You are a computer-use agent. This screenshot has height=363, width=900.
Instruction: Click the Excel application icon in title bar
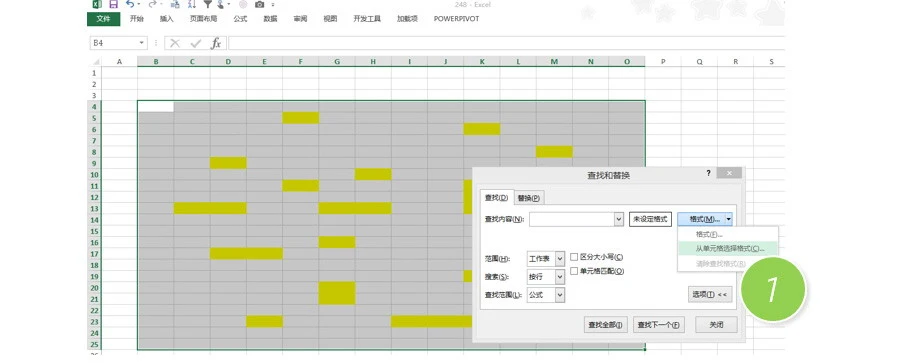click(96, 4)
